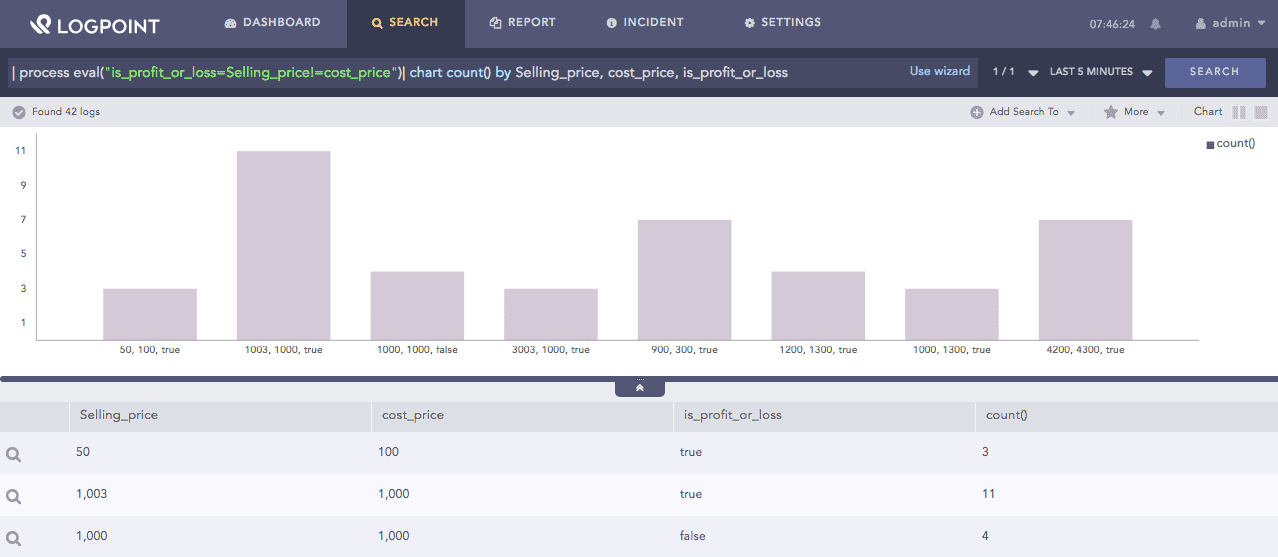Click magnifier icon for Selling_price 50 row
Viewport: 1278px width, 557px height.
tap(14, 454)
